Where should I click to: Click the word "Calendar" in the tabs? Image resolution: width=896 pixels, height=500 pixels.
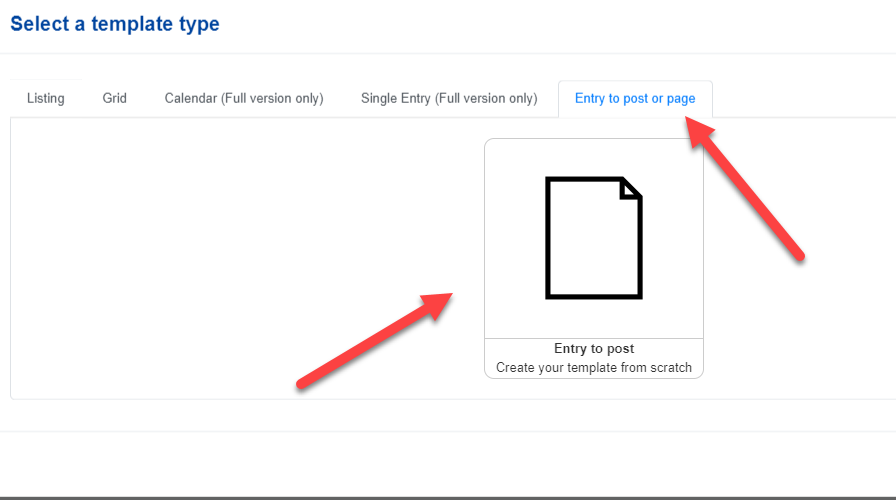click(x=191, y=98)
